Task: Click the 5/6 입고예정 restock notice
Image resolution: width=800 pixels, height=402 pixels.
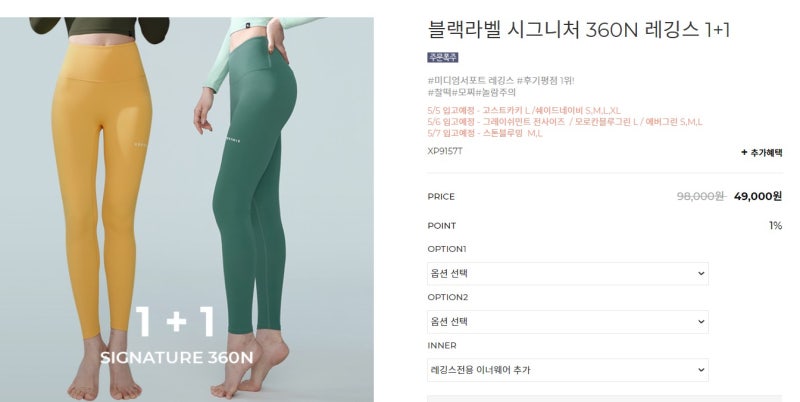Action: point(565,122)
